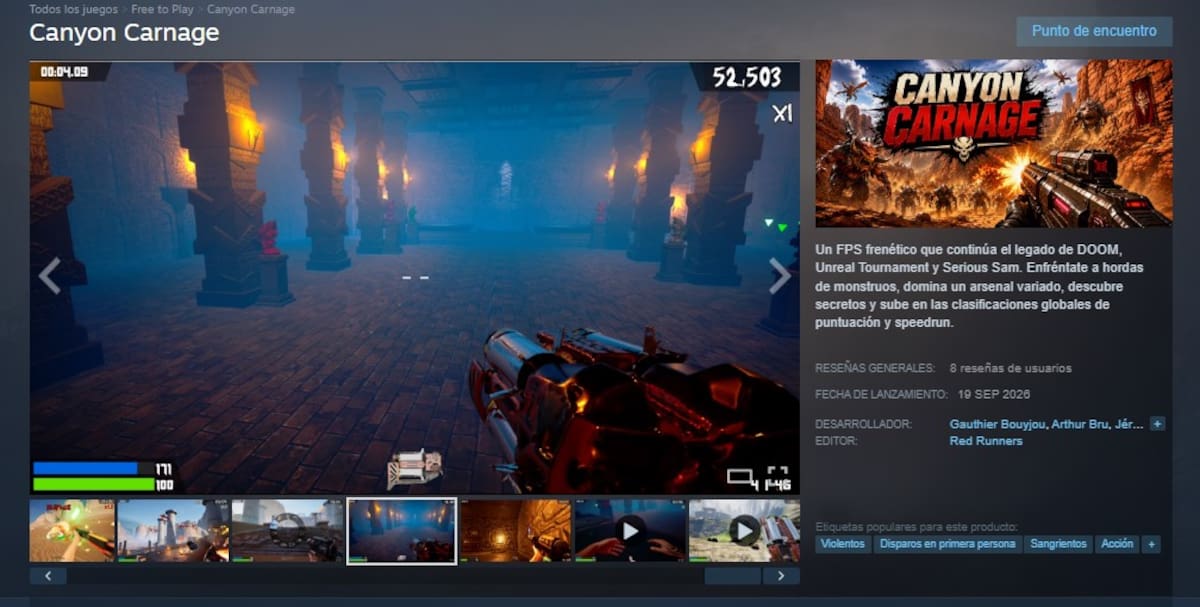Click the main dungeon screenshot image
Image resolution: width=1200 pixels, height=607 pixels.
[414, 278]
